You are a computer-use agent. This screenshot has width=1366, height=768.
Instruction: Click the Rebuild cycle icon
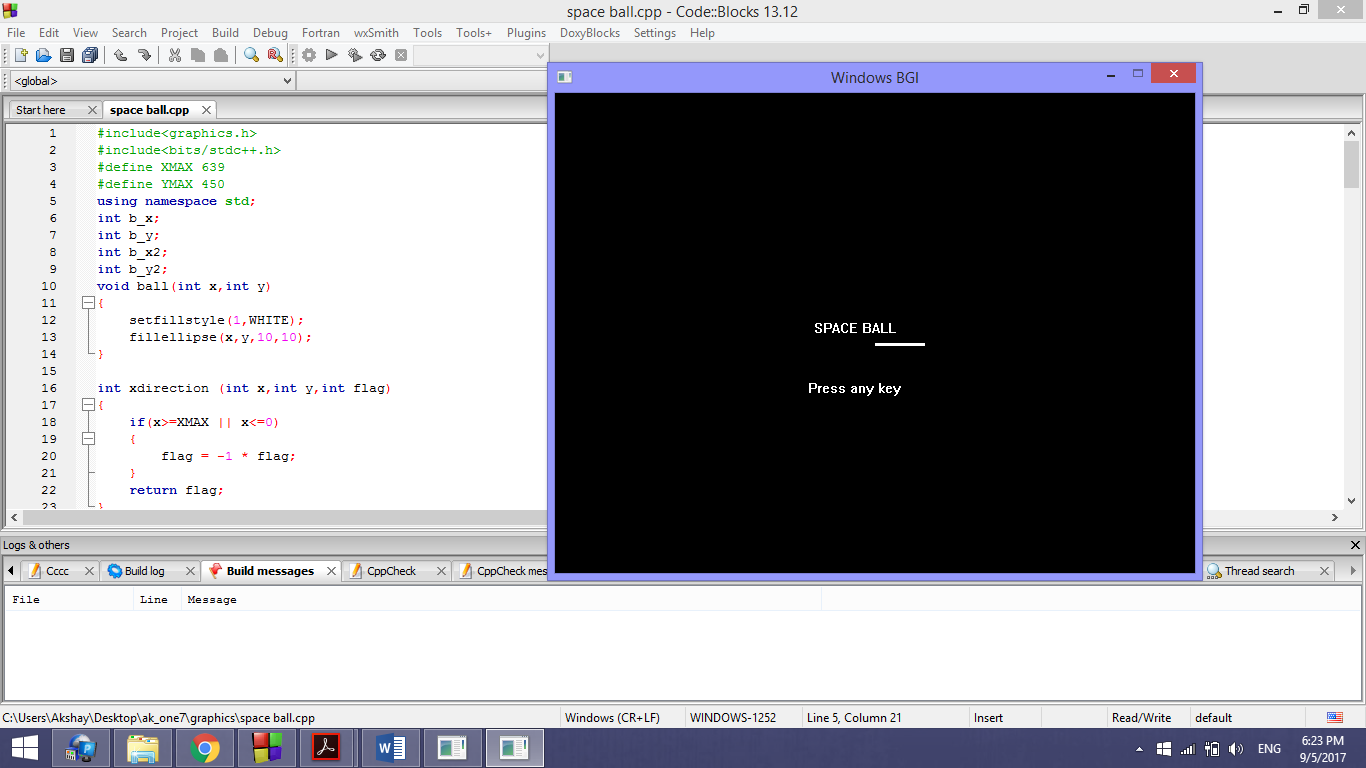(378, 55)
